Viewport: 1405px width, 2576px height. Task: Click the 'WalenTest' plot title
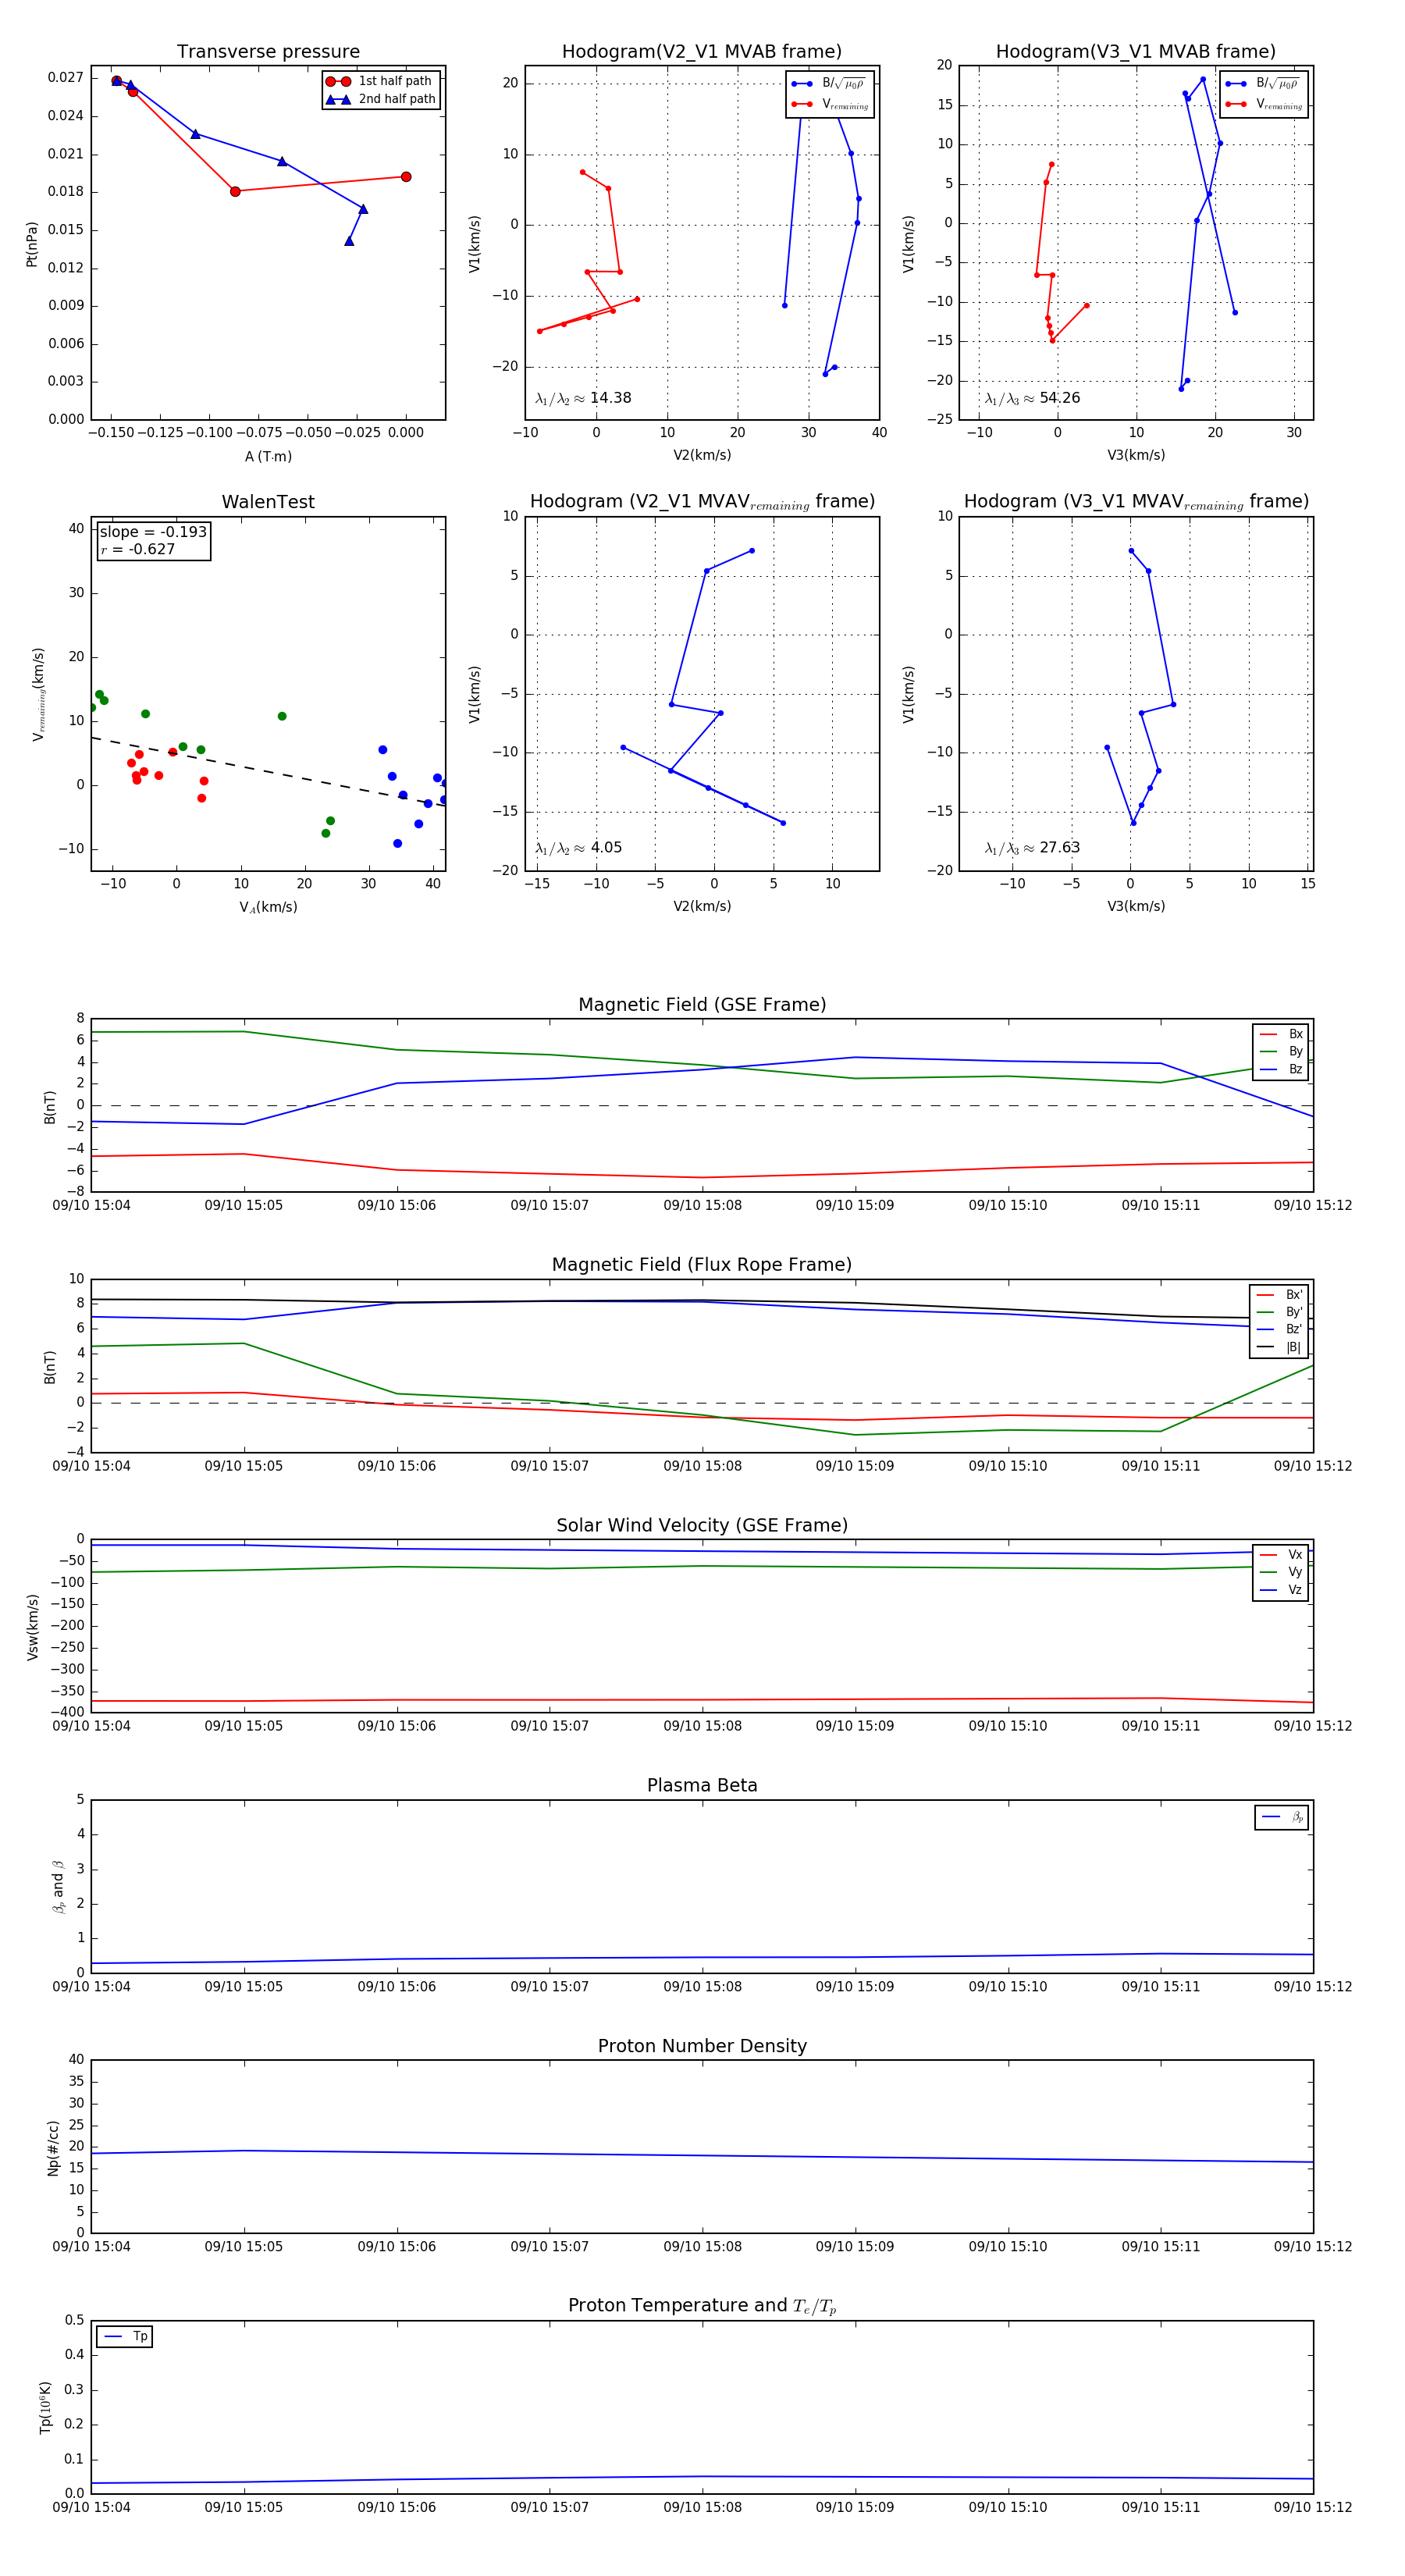(x=268, y=502)
